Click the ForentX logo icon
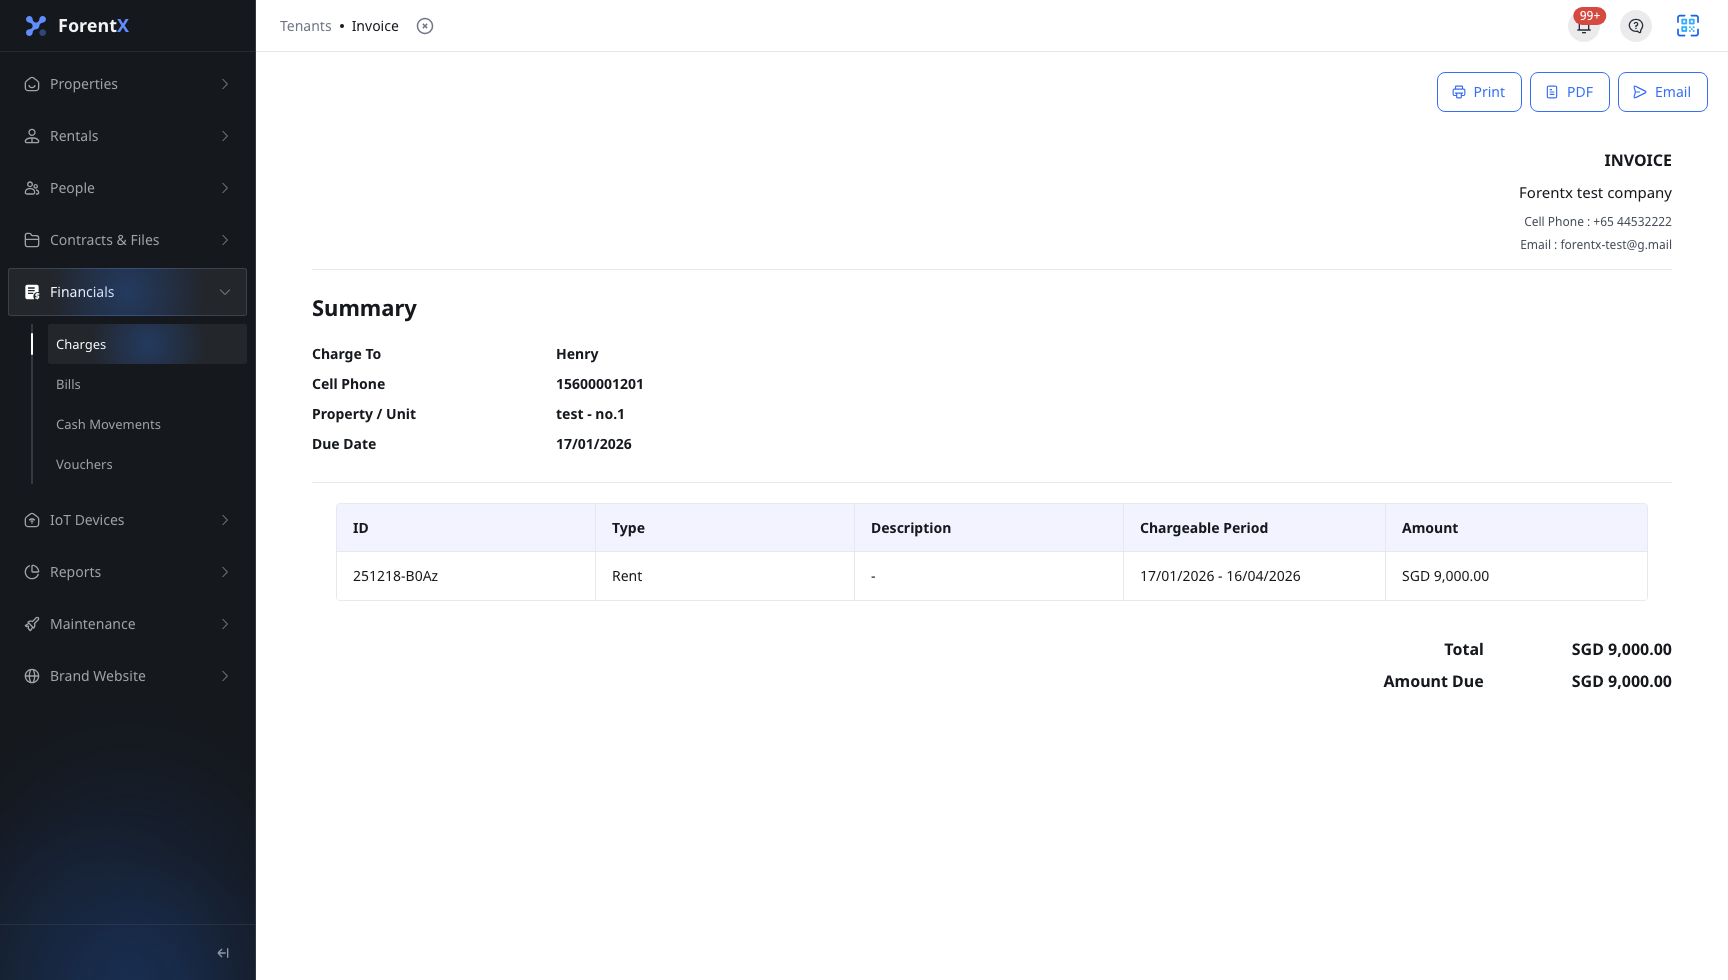Image resolution: width=1728 pixels, height=980 pixels. [x=36, y=26]
